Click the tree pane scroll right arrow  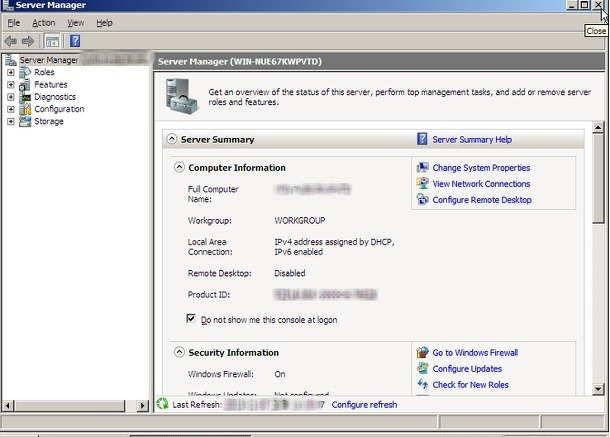pos(143,406)
